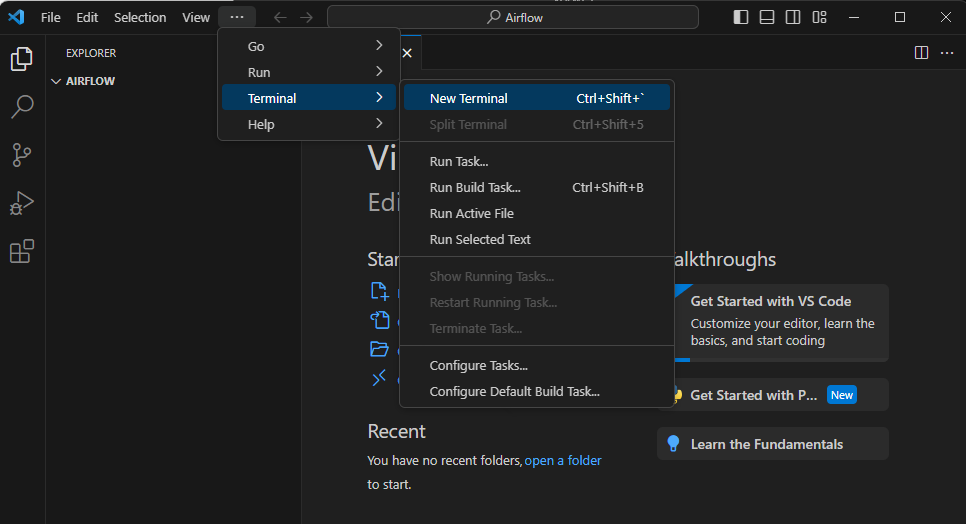Image resolution: width=966 pixels, height=524 pixels.
Task: Expand the Run submenu arrow
Action: pos(379,71)
